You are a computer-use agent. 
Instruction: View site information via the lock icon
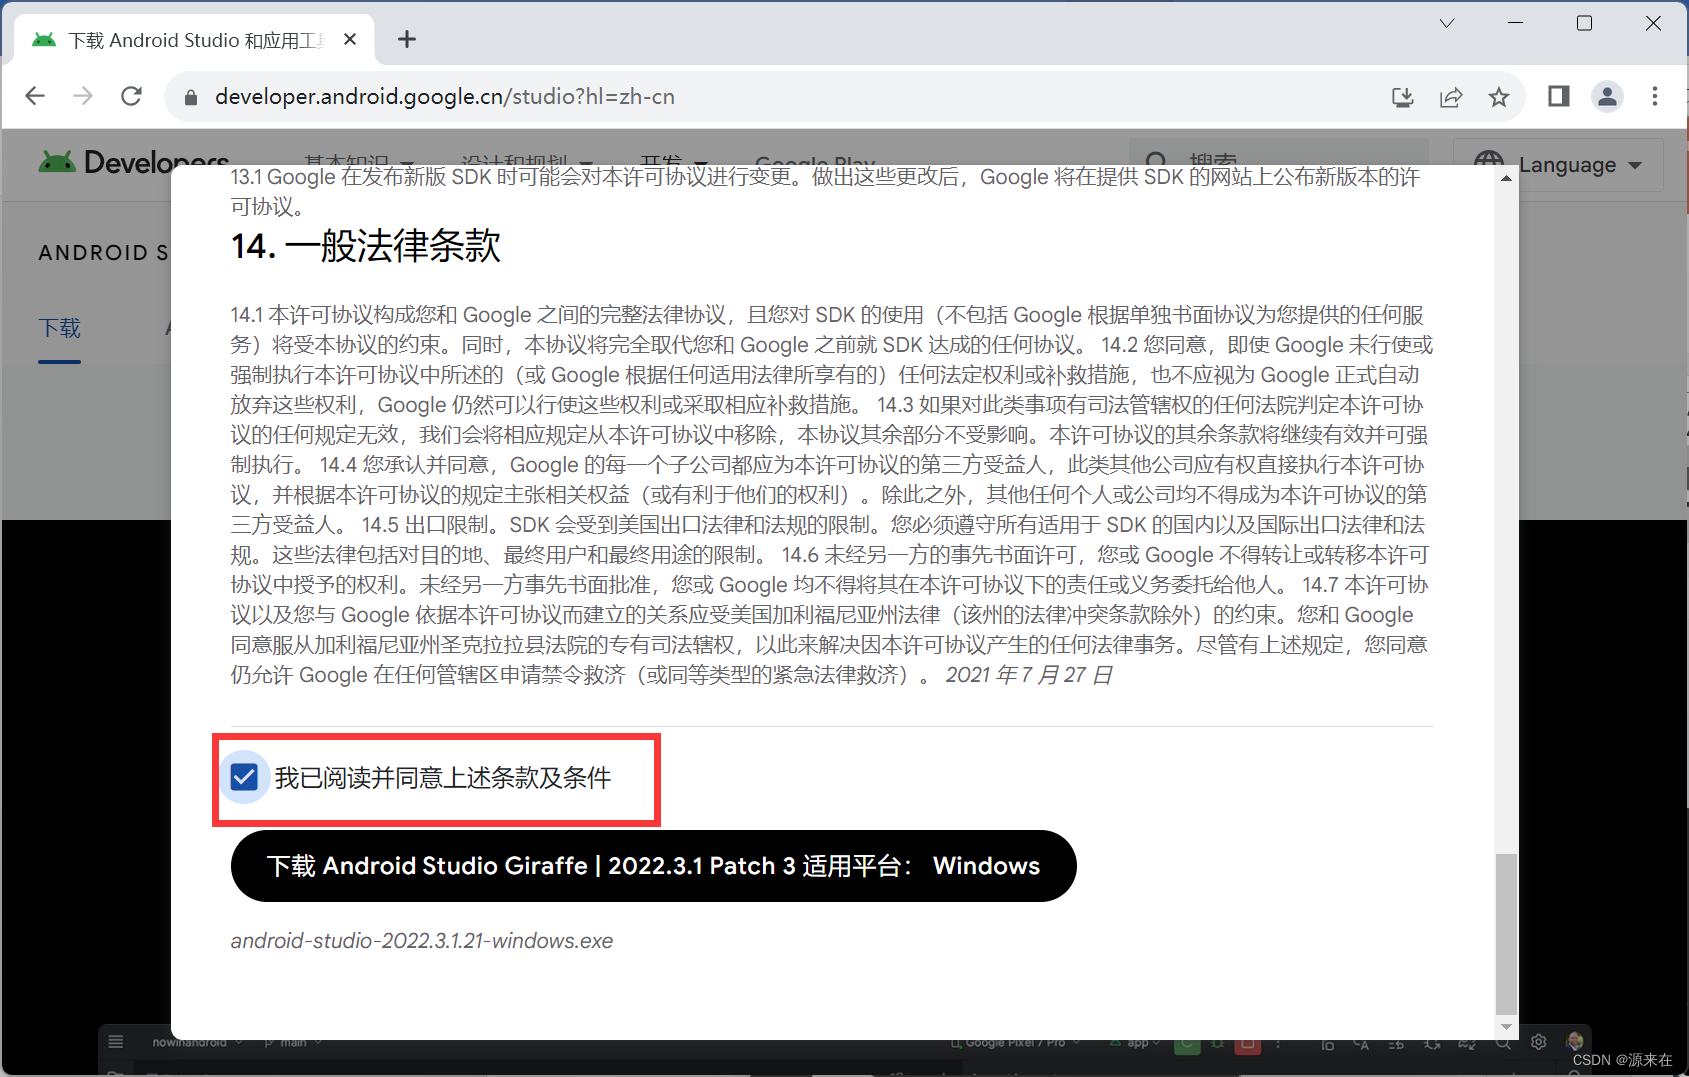coord(191,97)
